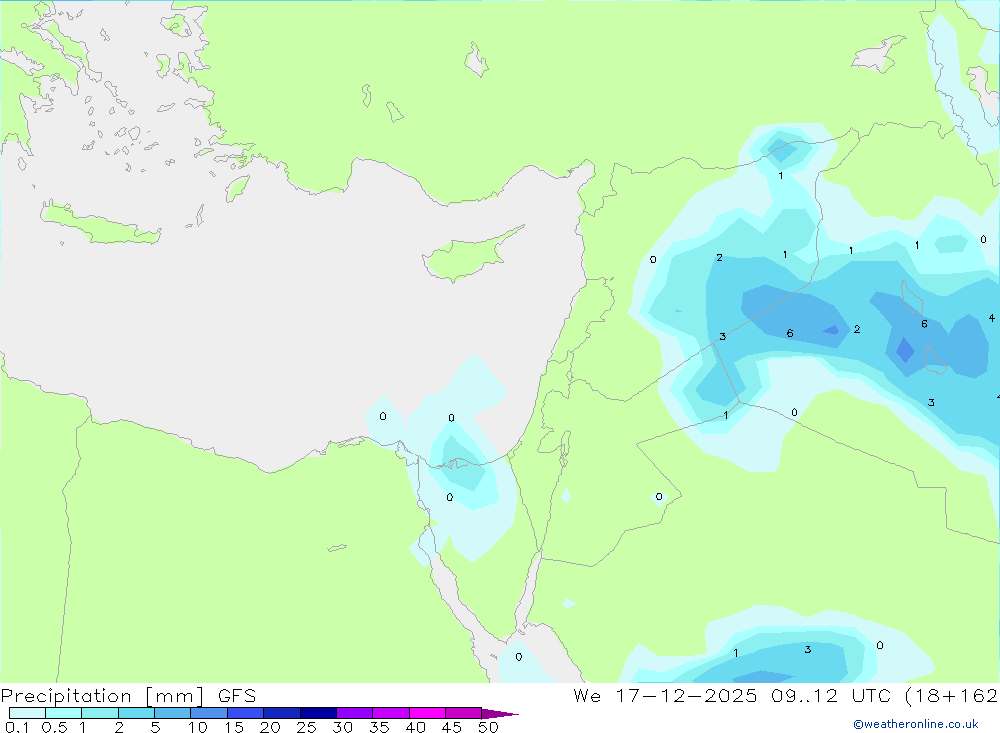Pick the 15–20 mm legend color box
Viewport: 1000px width, 733px height.
click(246, 713)
